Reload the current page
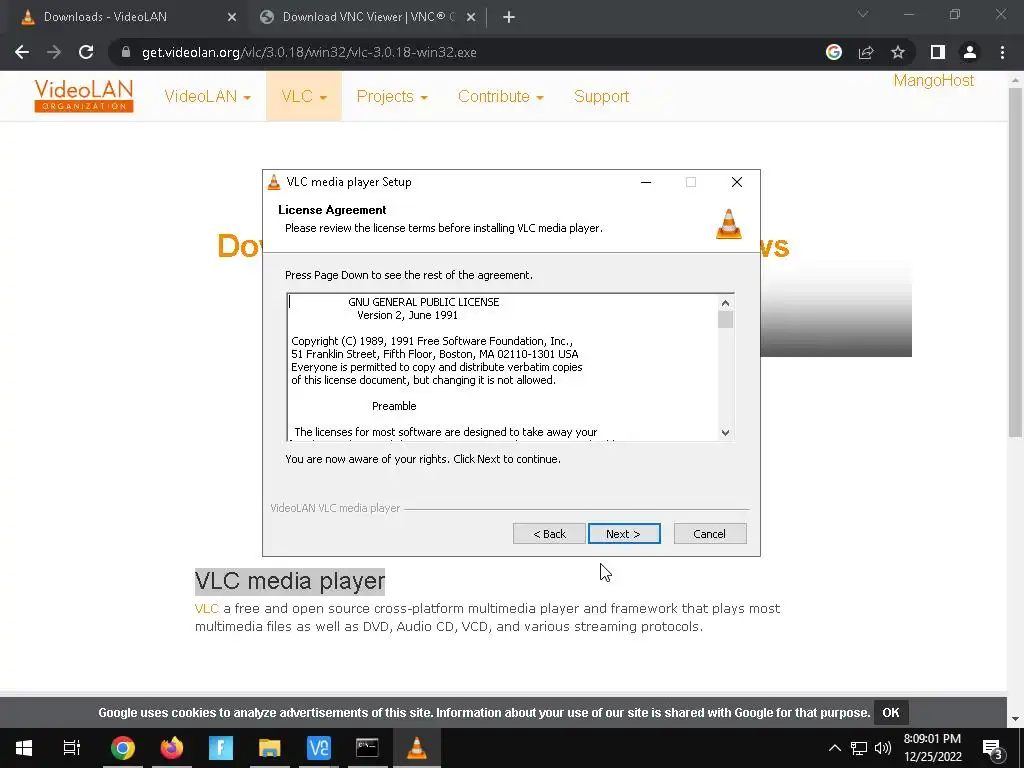 point(86,52)
